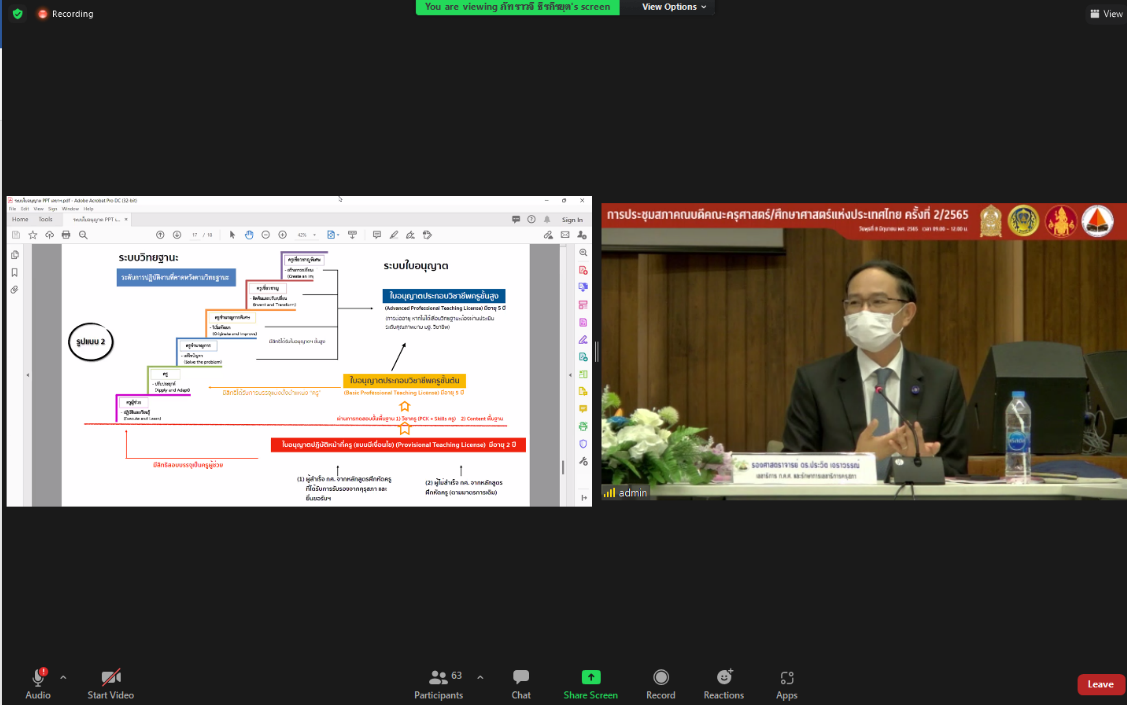Open the Sign tool in Acrobat toolbar
This screenshot has width=1127, height=705.
pyautogui.click(x=410, y=235)
